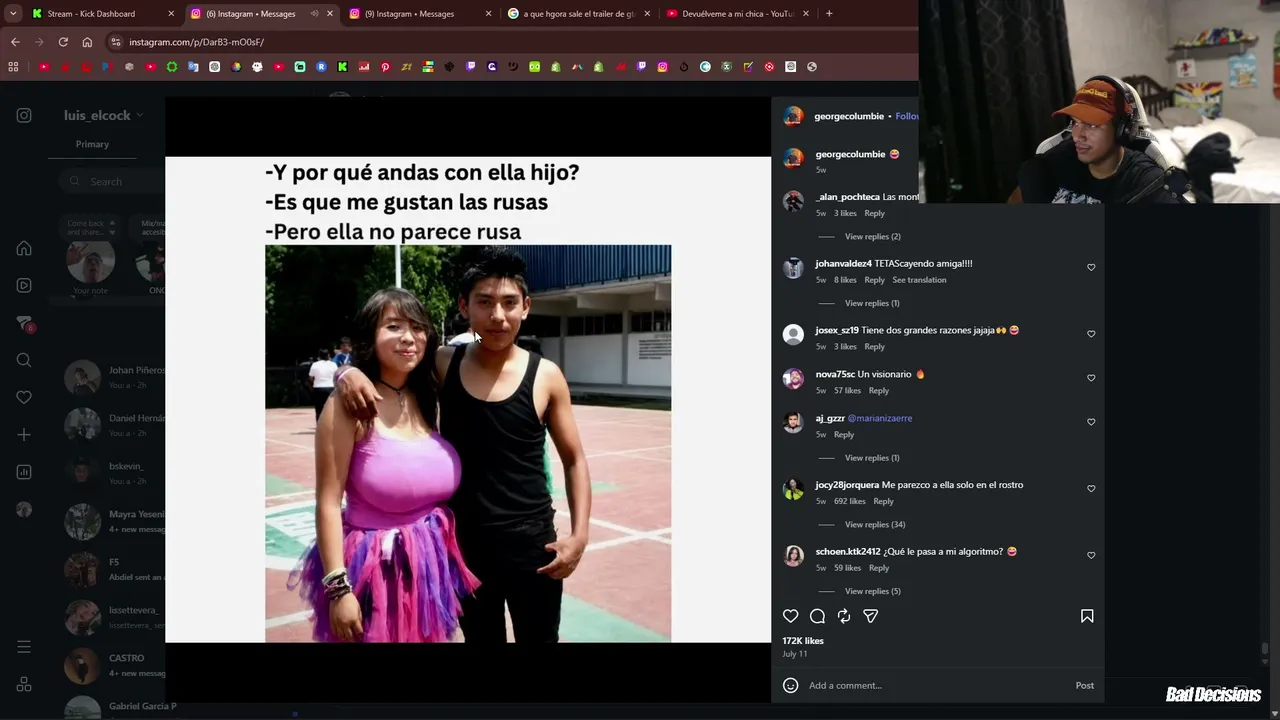1280x720 pixels.
Task: Open georgecolumbie's profile from the post header
Action: (x=849, y=116)
